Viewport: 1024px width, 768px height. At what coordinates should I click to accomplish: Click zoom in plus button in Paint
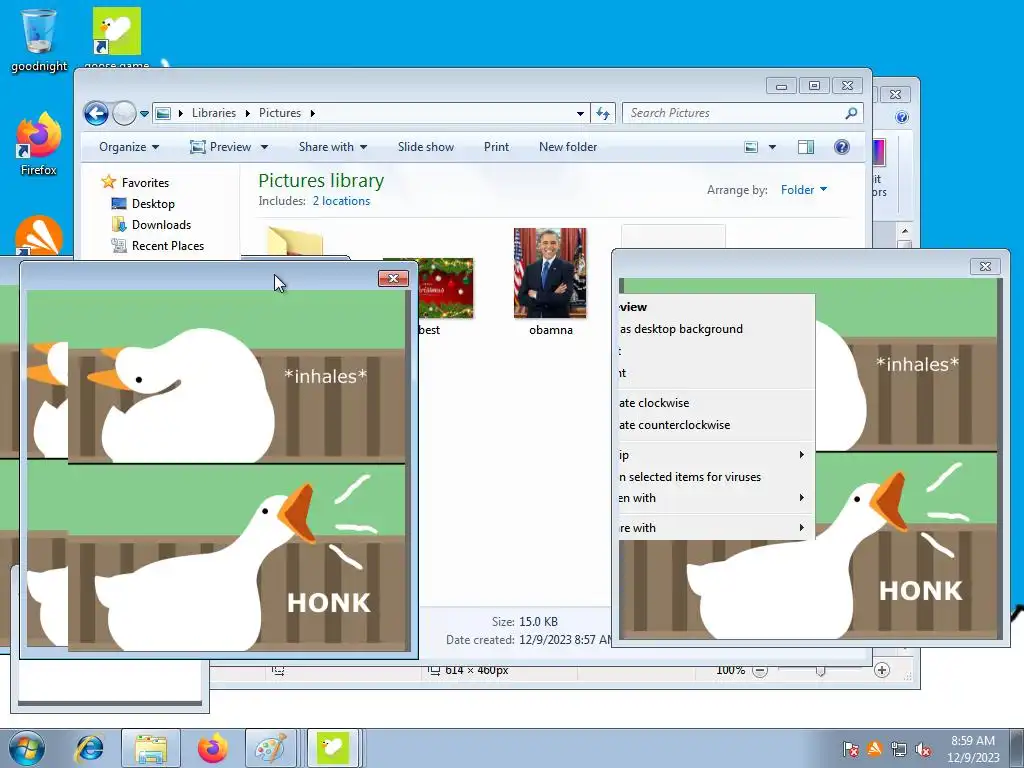click(882, 670)
